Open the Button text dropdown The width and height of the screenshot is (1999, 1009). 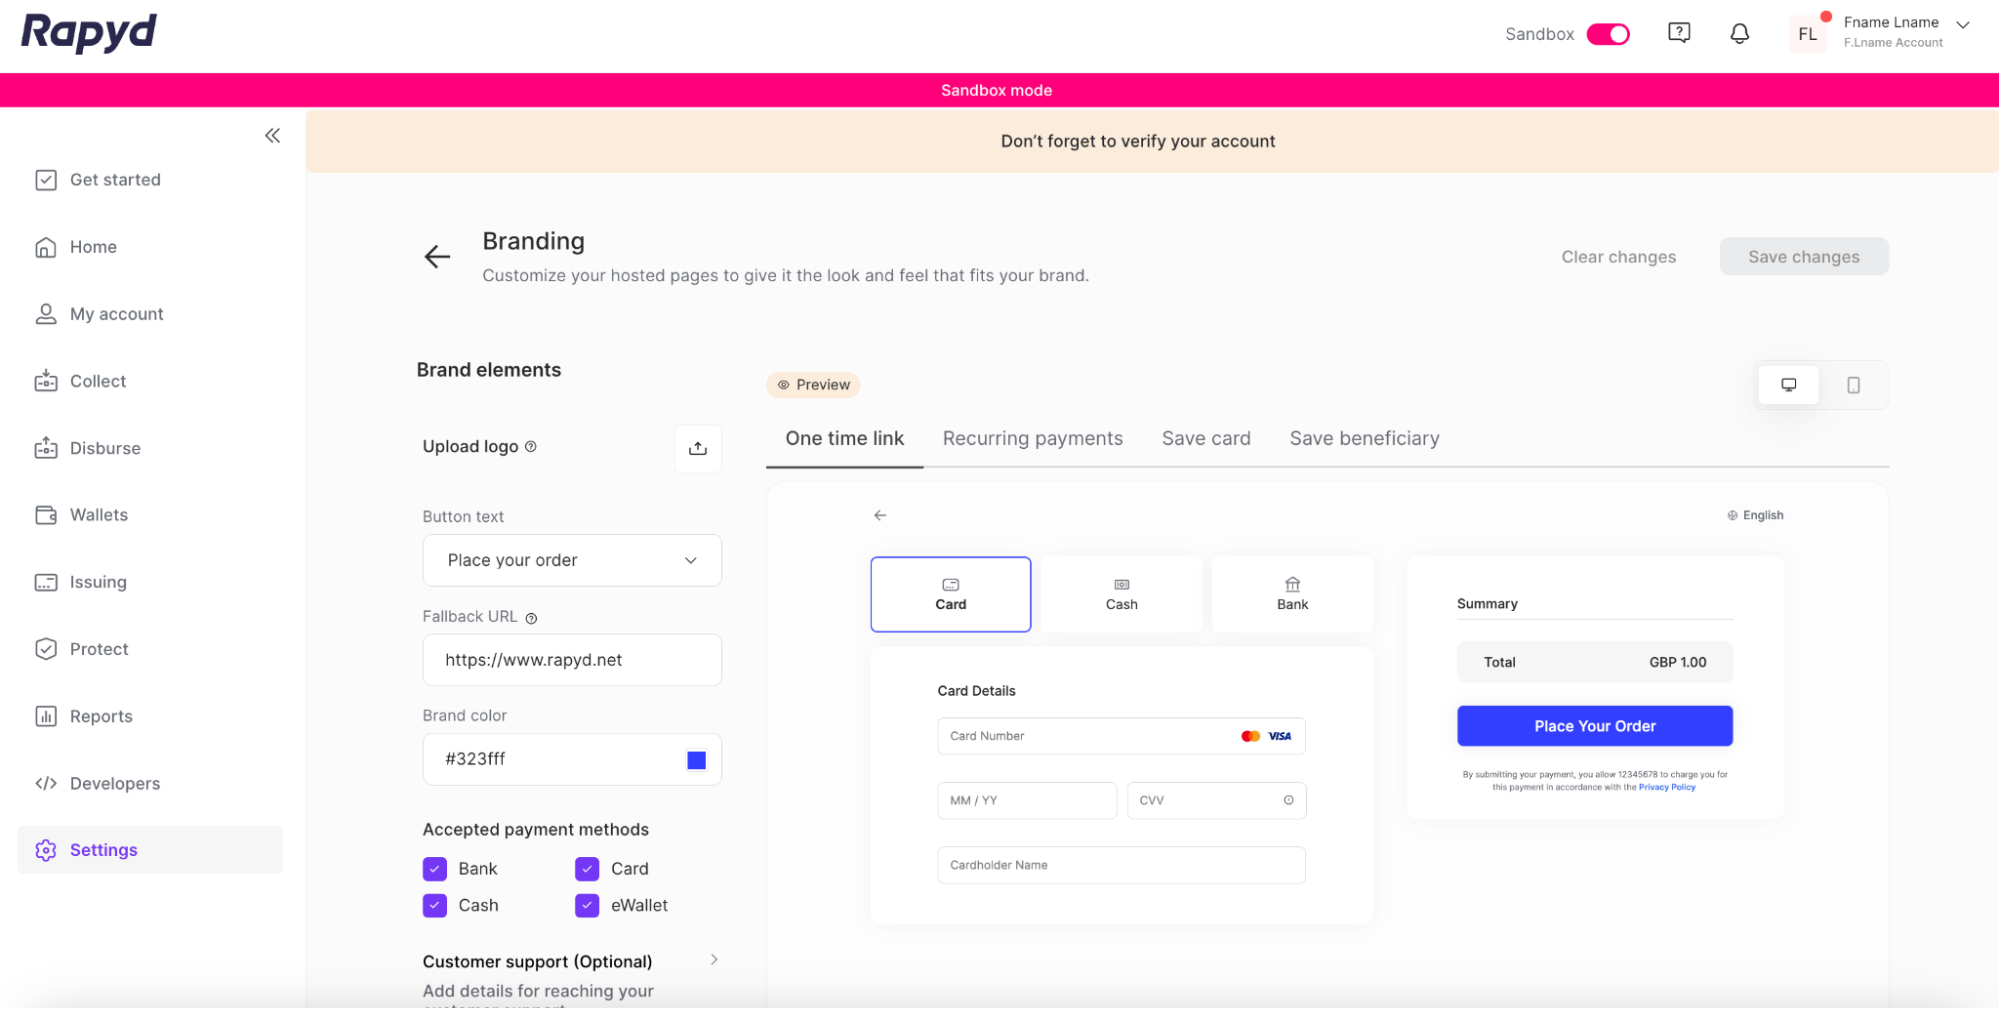(572, 560)
